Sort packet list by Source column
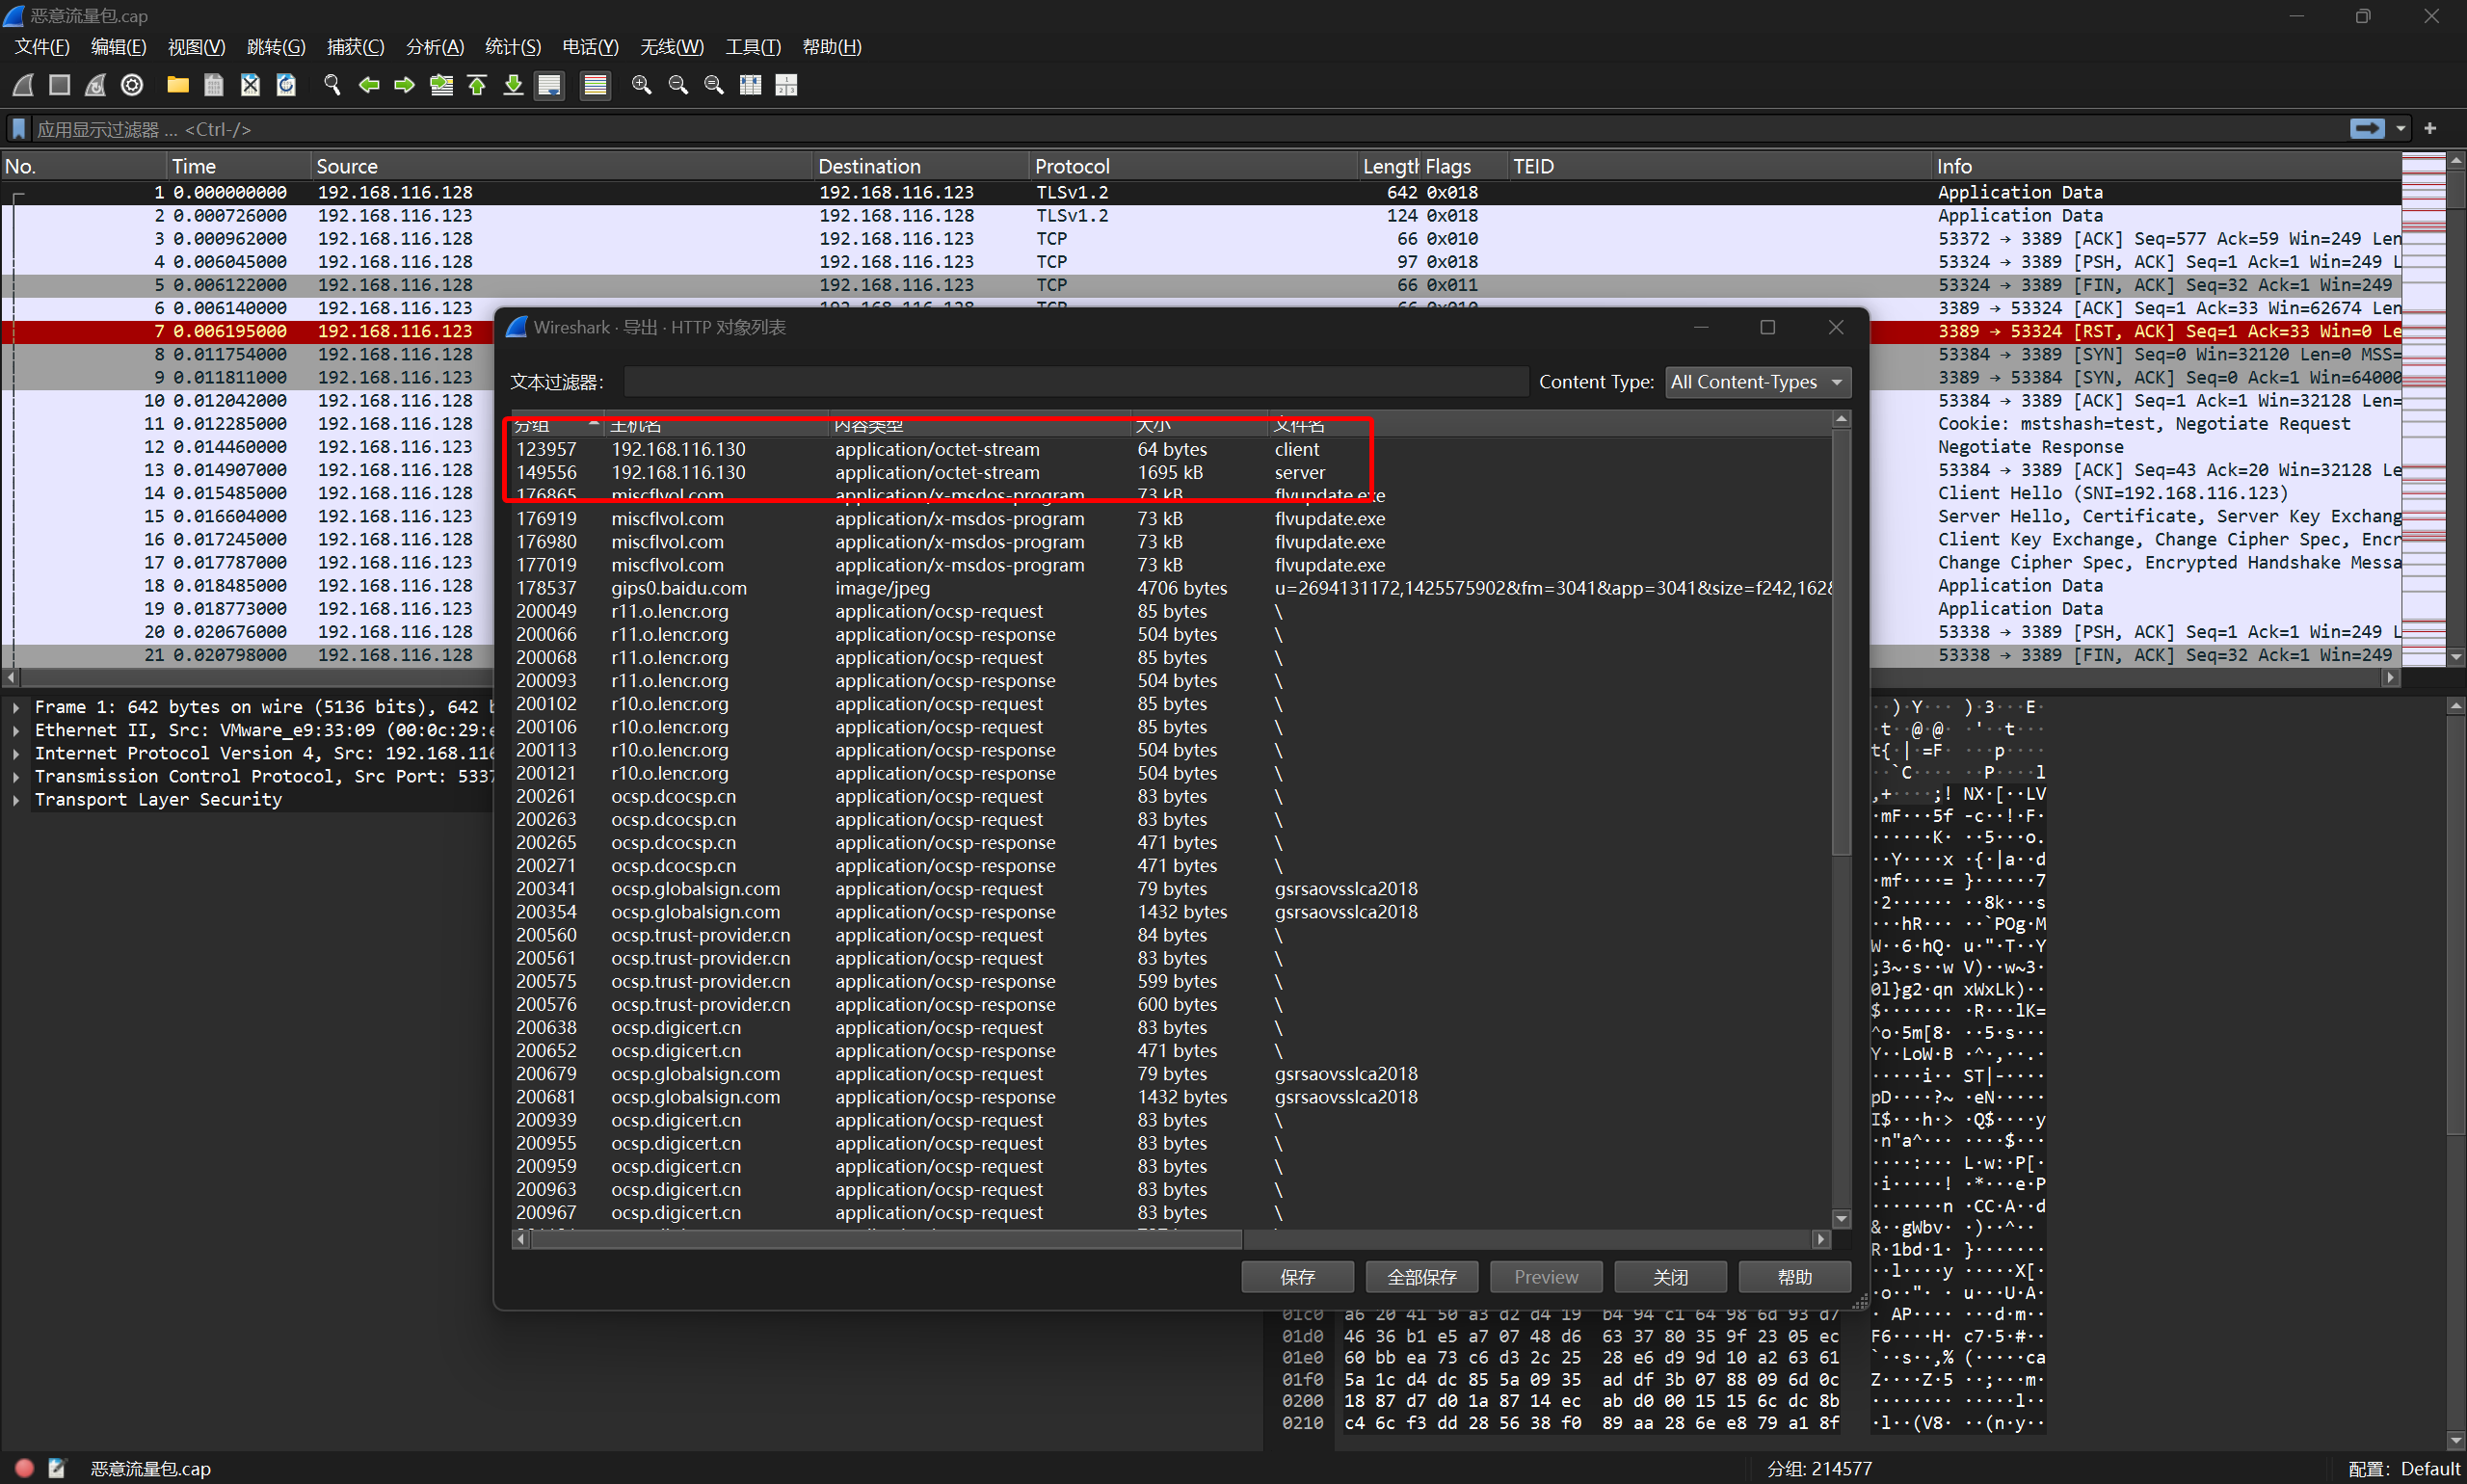The width and height of the screenshot is (2467, 1484). (560, 166)
